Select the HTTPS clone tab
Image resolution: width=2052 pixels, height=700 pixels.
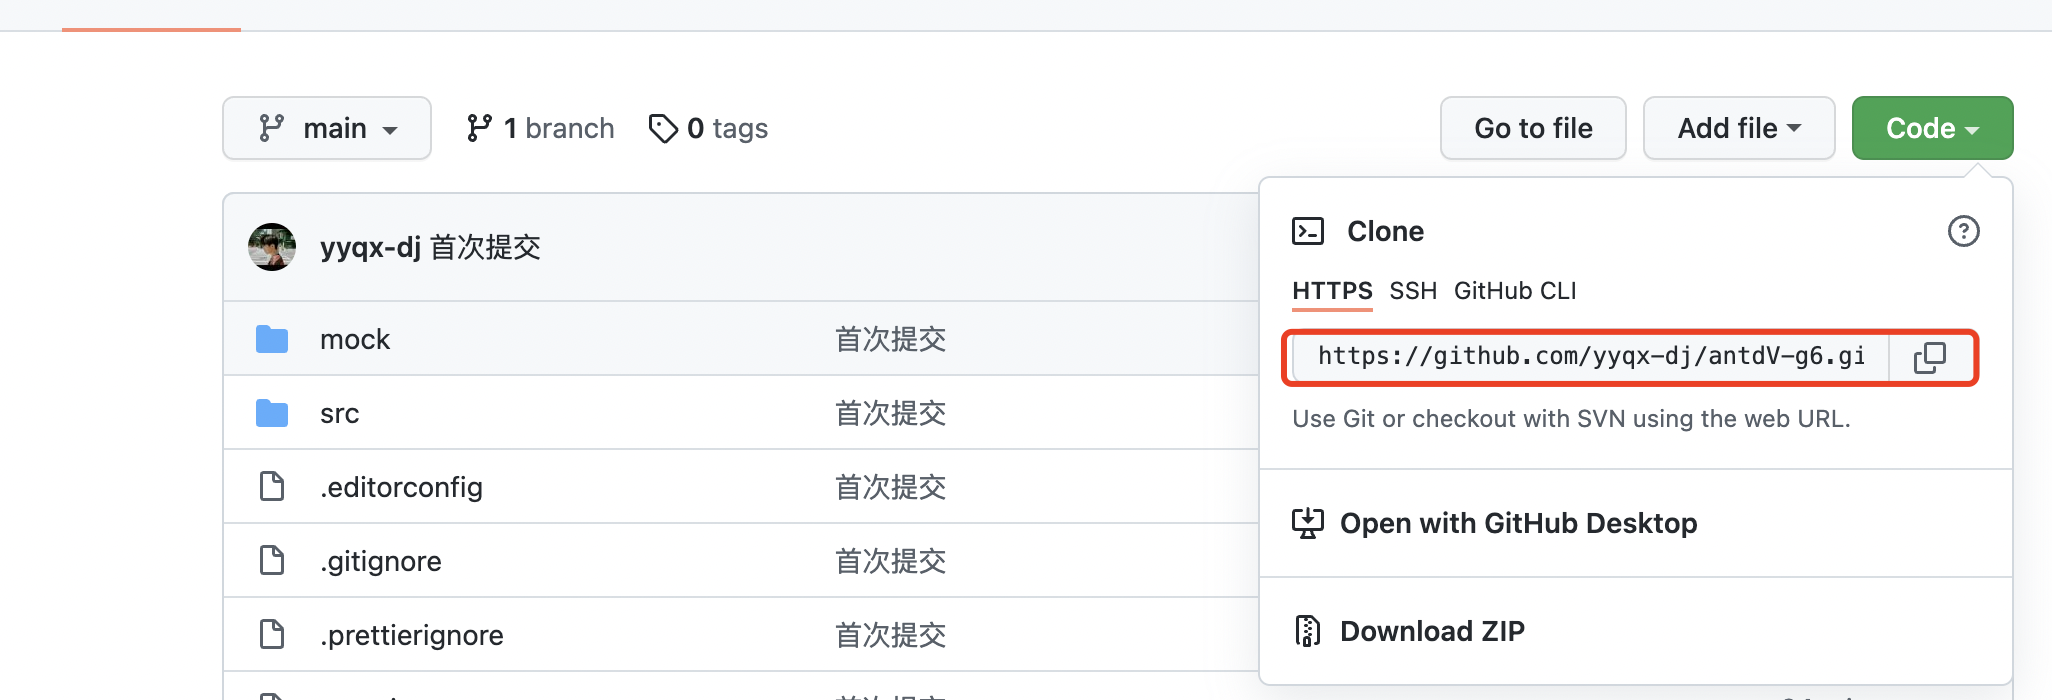click(1332, 291)
